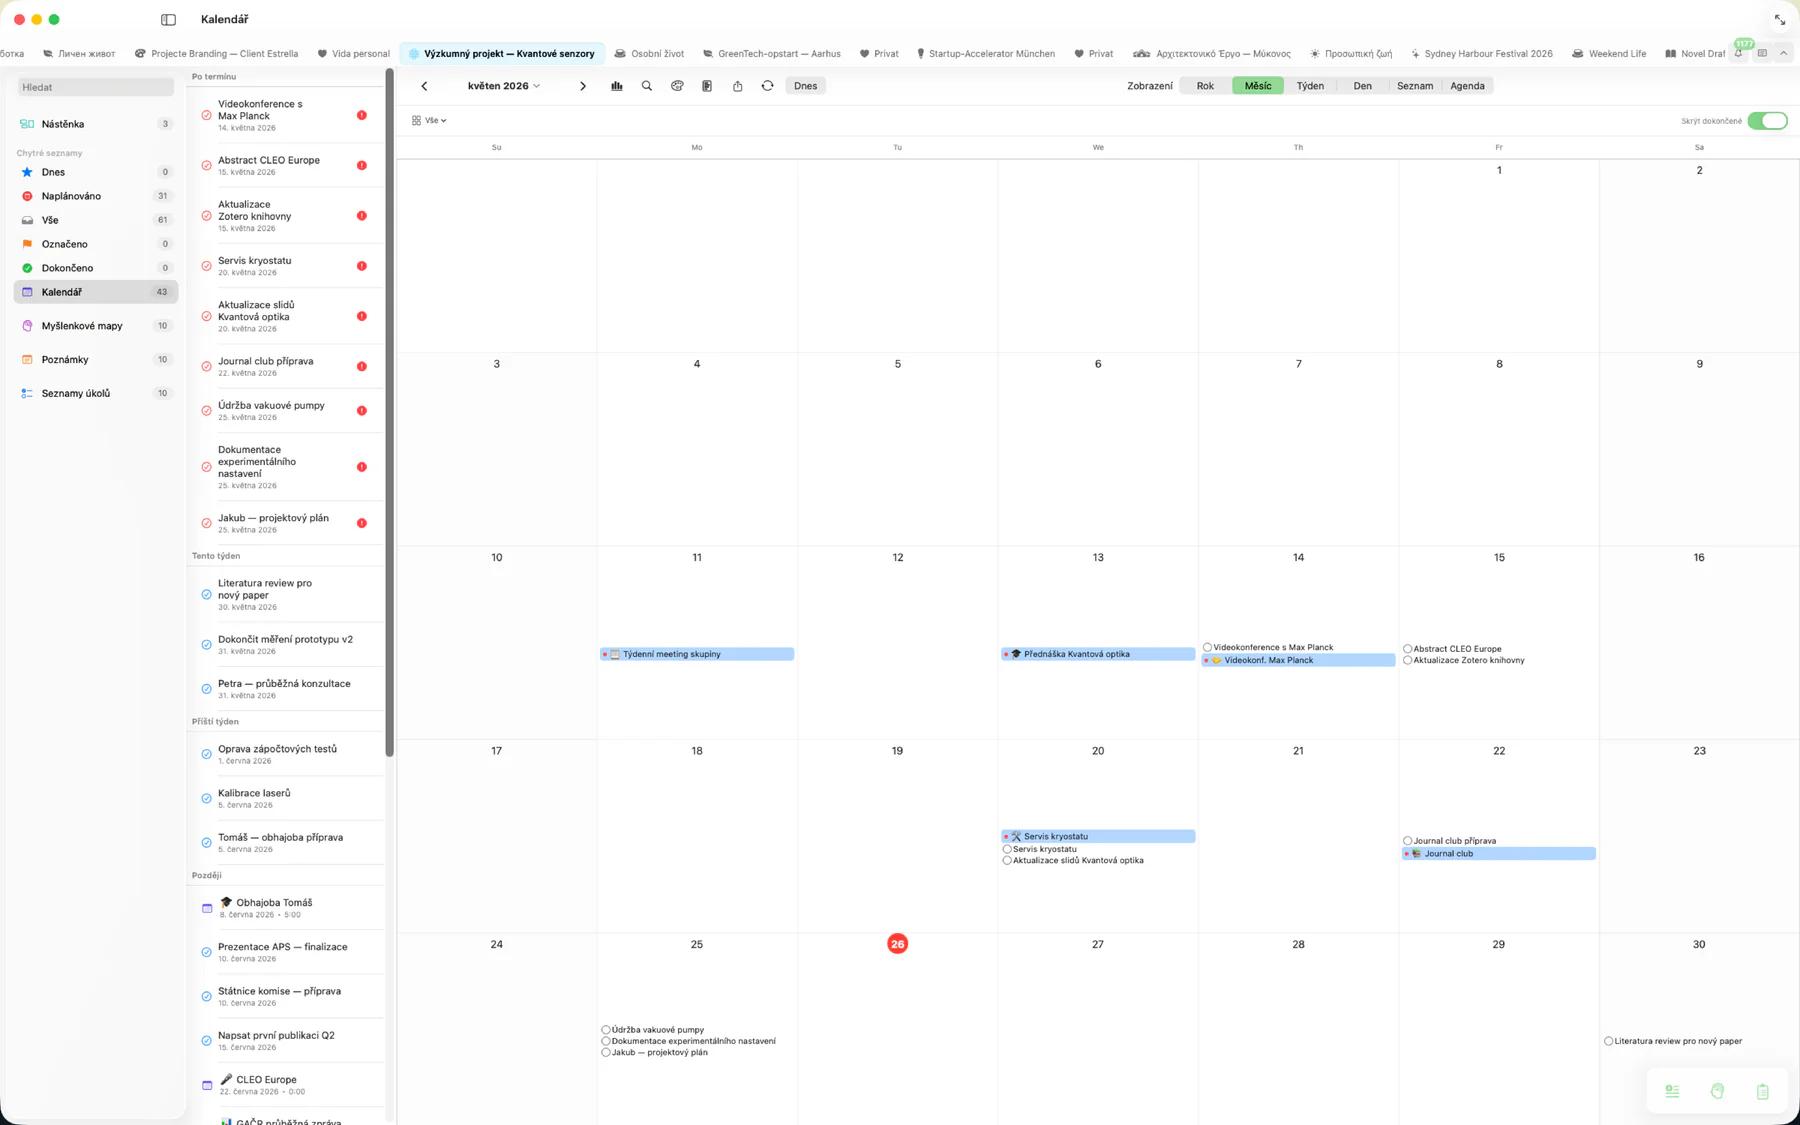Viewport: 1800px width, 1125px height.
Task: Select Vše smart list in sidebar
Action: tap(96, 220)
